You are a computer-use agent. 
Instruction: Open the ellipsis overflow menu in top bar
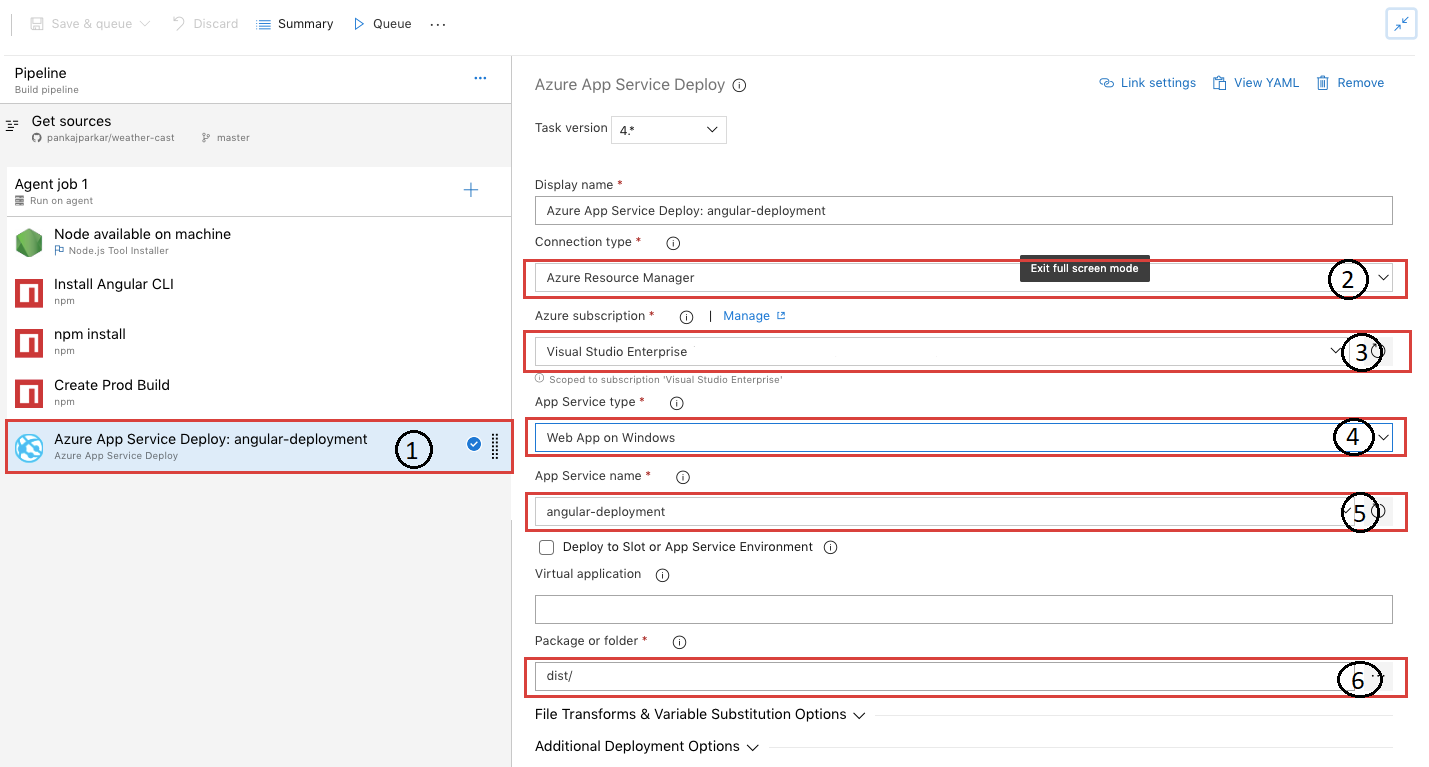coord(437,23)
